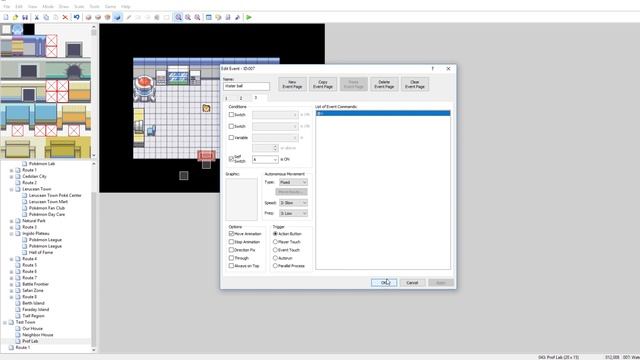Screen dimensions: 640x360
Task: Click the Cancel button
Action: tap(412, 282)
